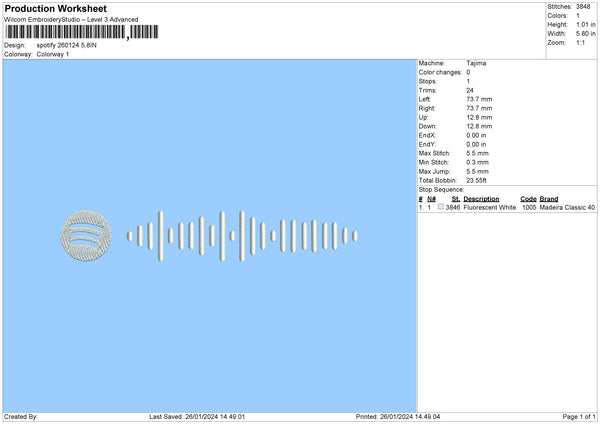Click the Machine value "Tajima"

[x=476, y=63]
